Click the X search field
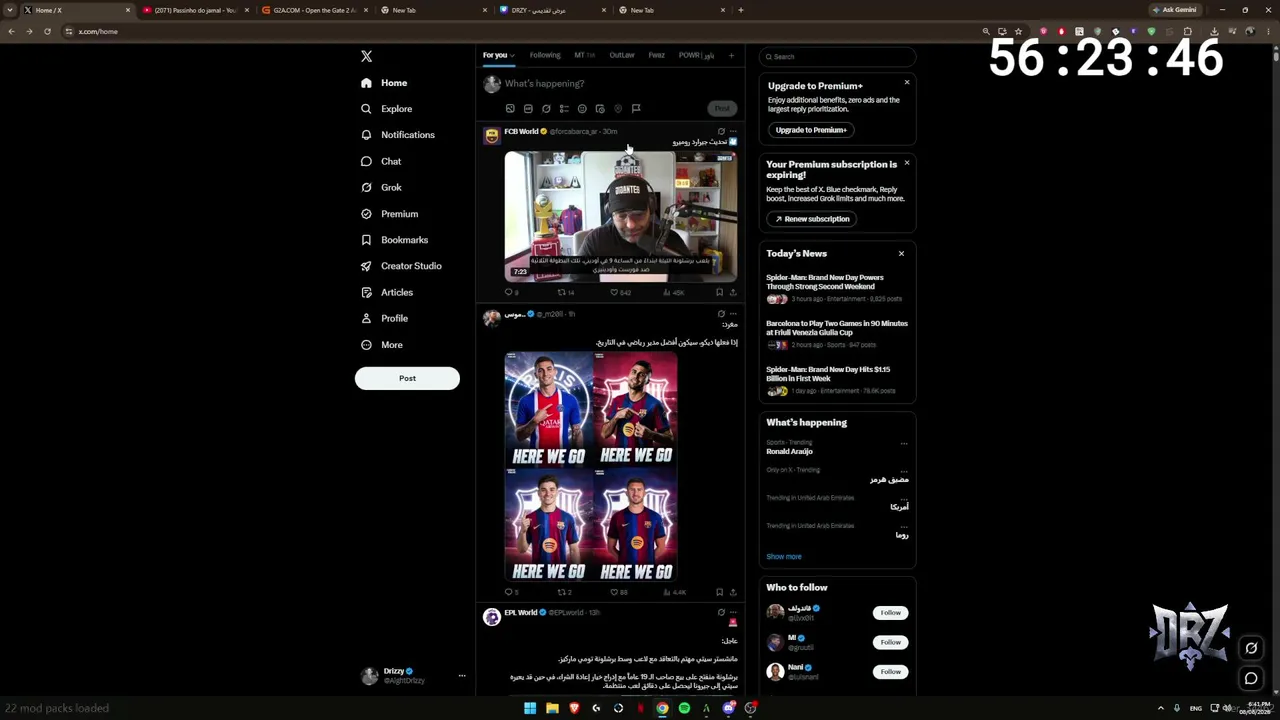Viewport: 1280px width, 720px height. coord(838,57)
